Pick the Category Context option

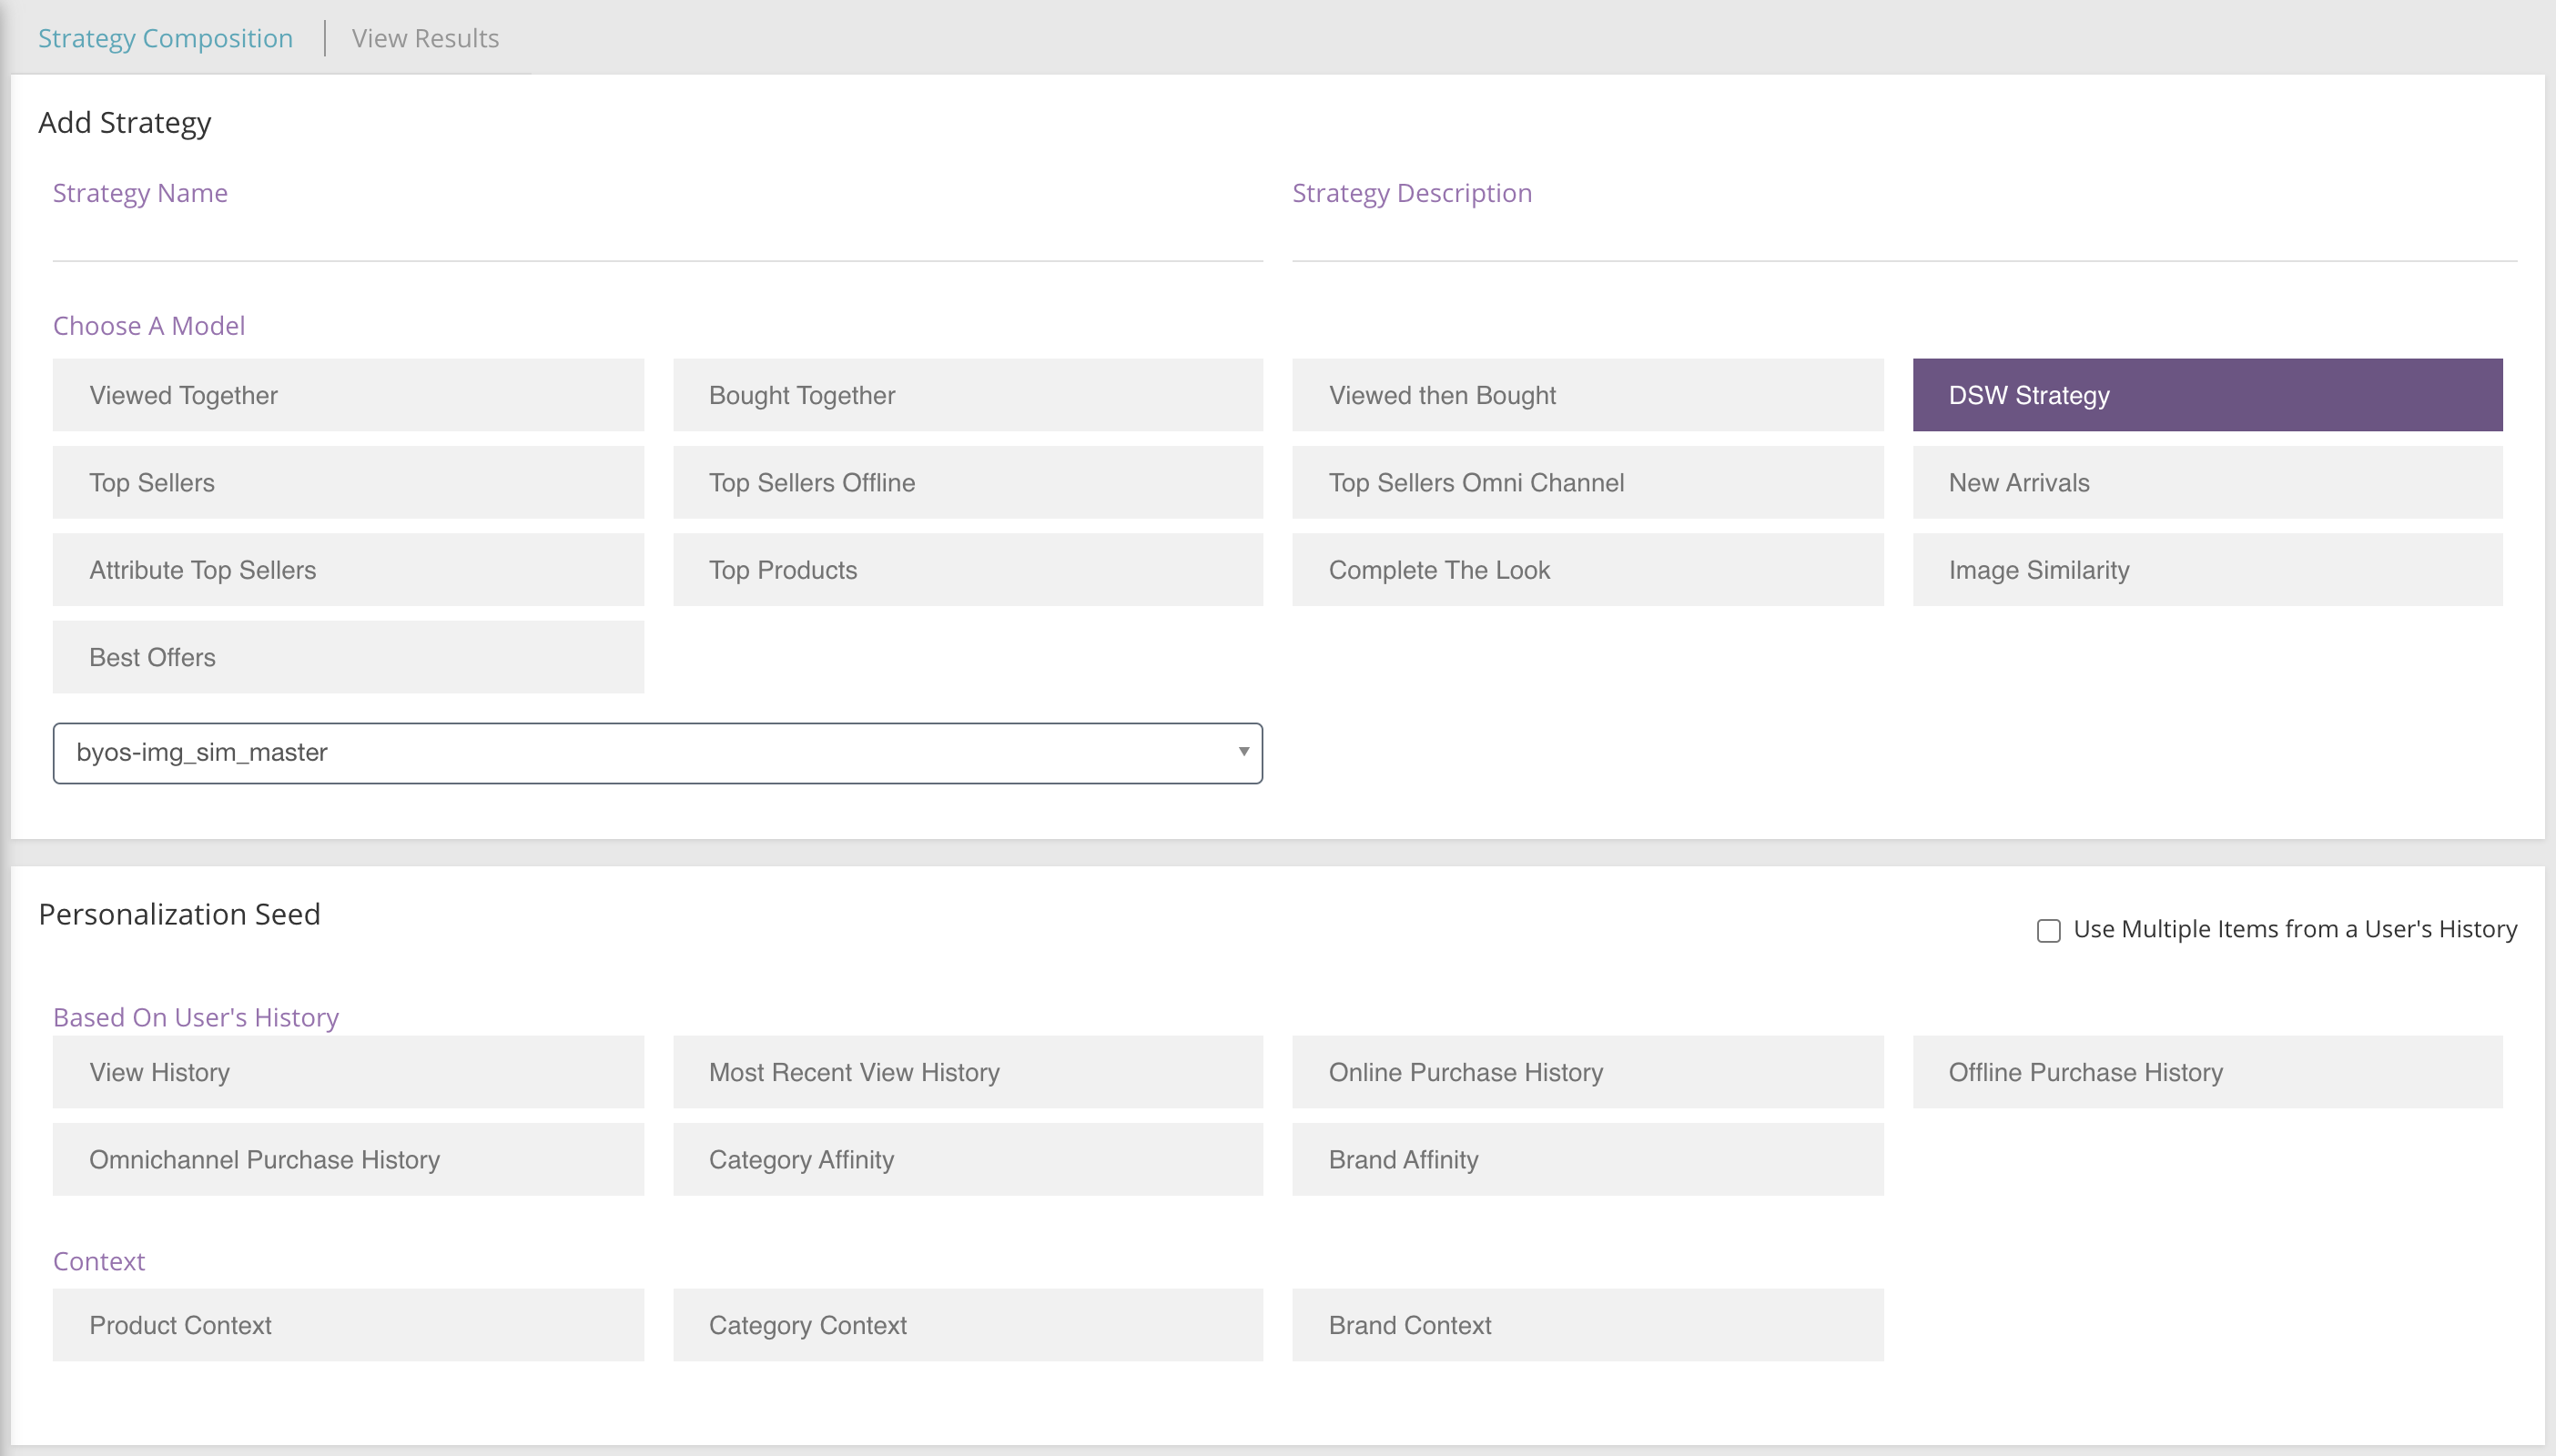967,1325
